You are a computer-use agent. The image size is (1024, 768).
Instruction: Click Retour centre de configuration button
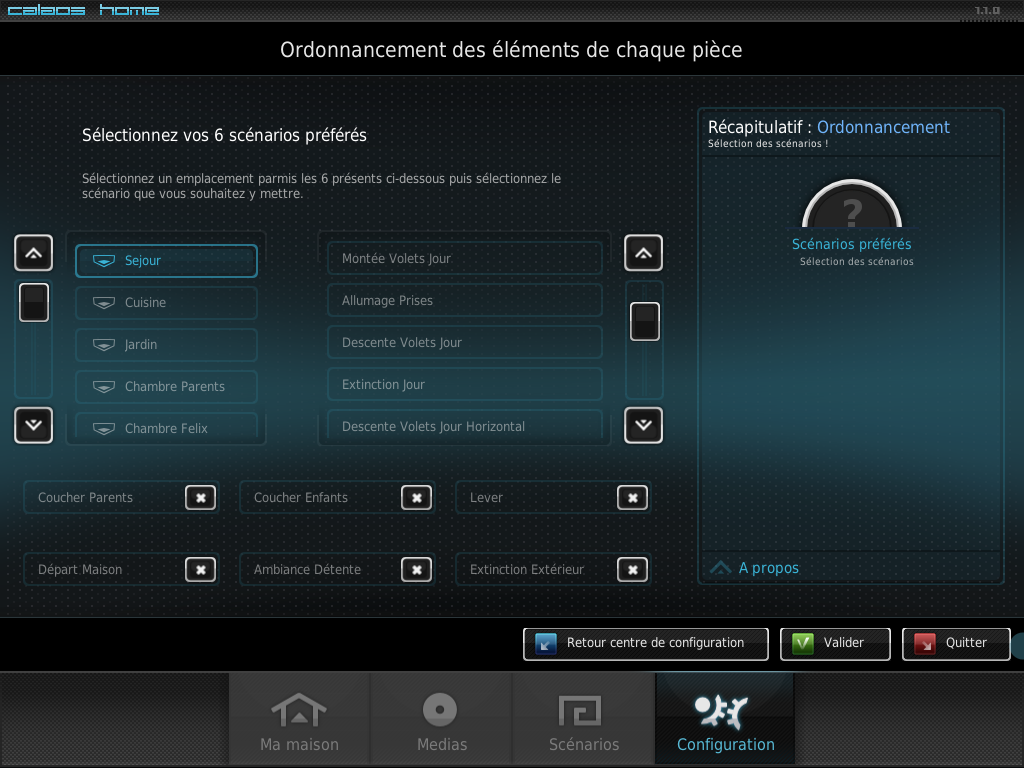click(646, 644)
